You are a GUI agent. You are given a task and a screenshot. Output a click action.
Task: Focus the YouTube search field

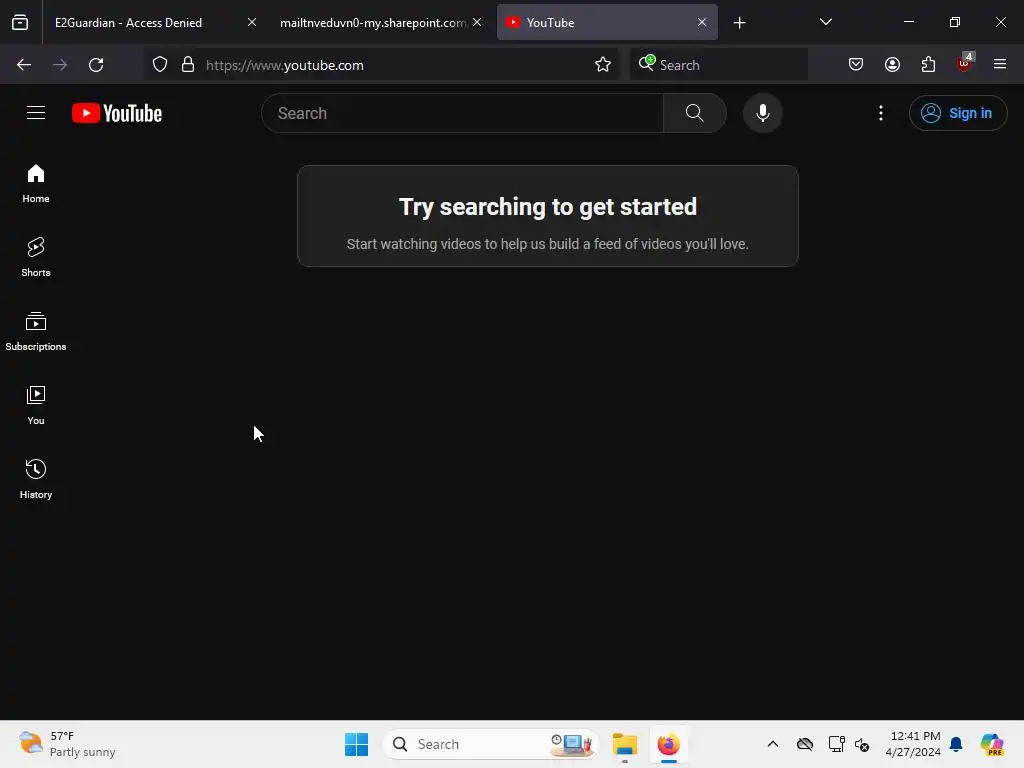462,113
